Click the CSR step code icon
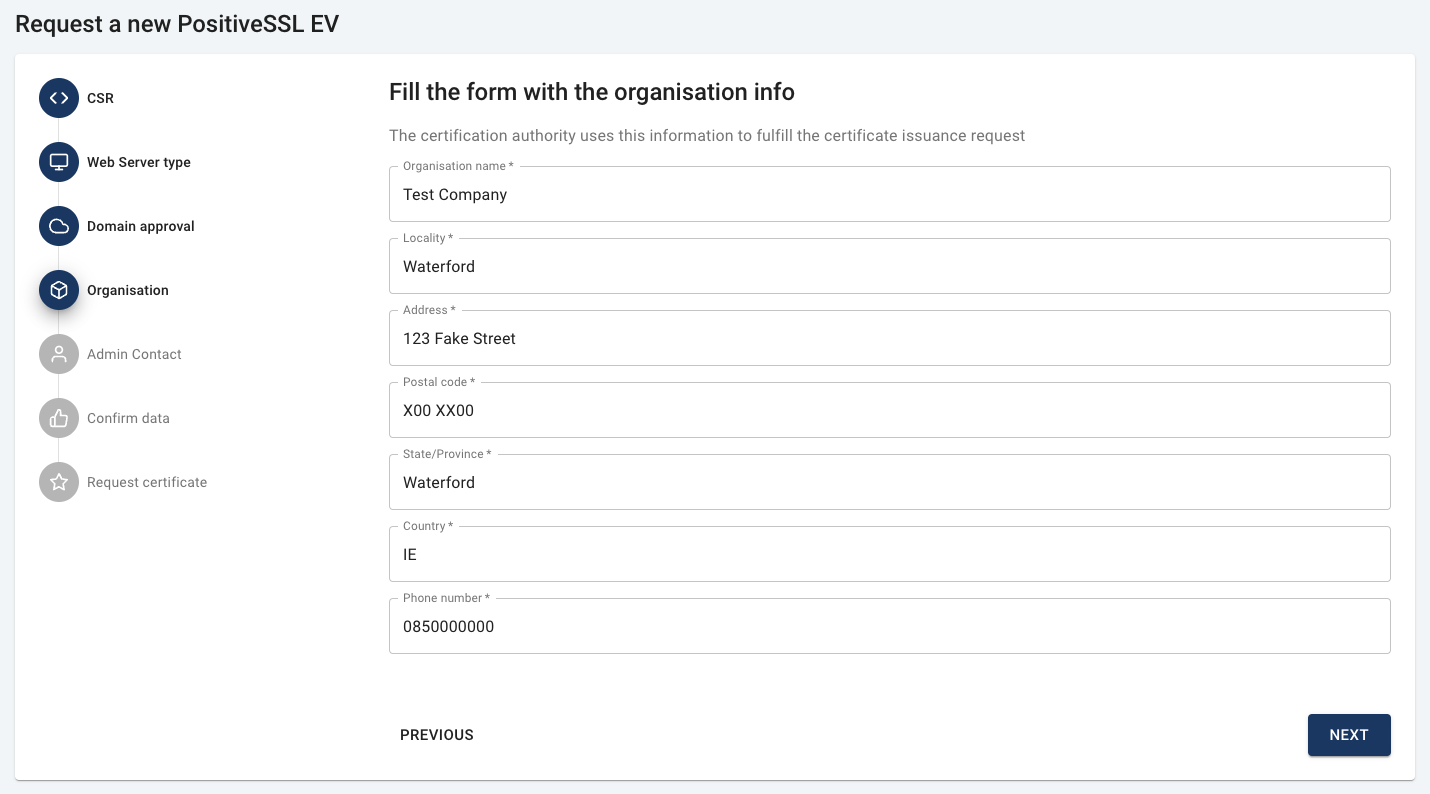The image size is (1430, 794). click(x=59, y=98)
